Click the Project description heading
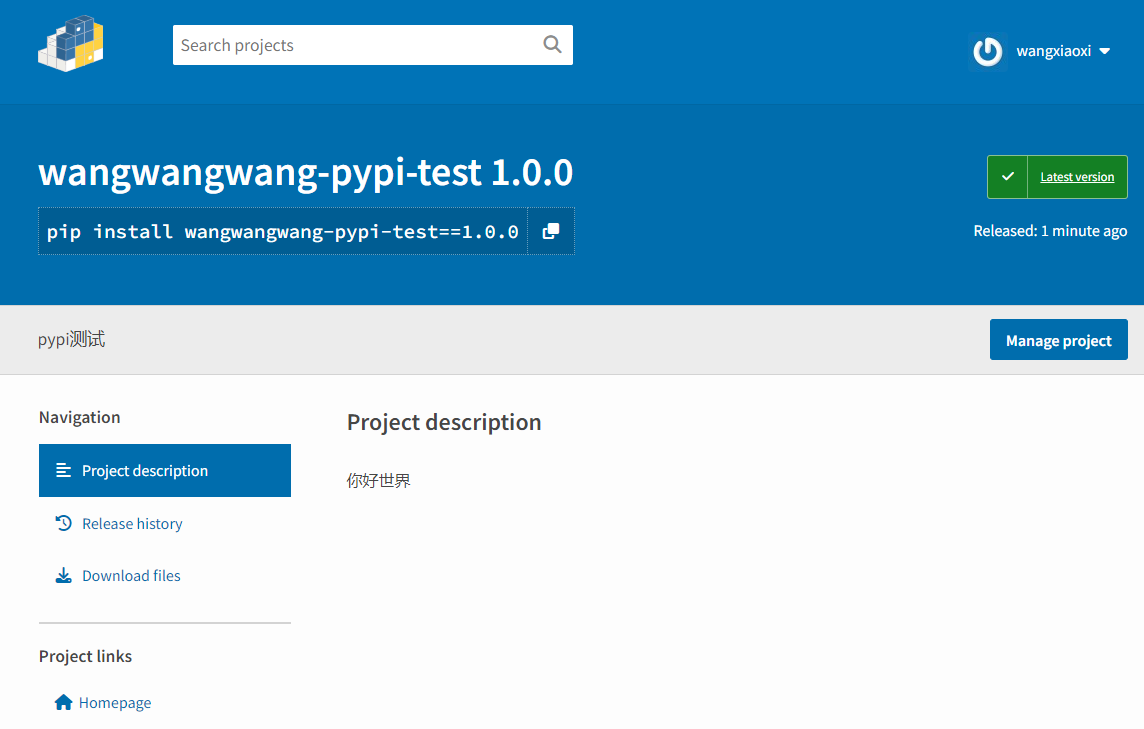Screen dimensions: 1144x729 (x=444, y=423)
